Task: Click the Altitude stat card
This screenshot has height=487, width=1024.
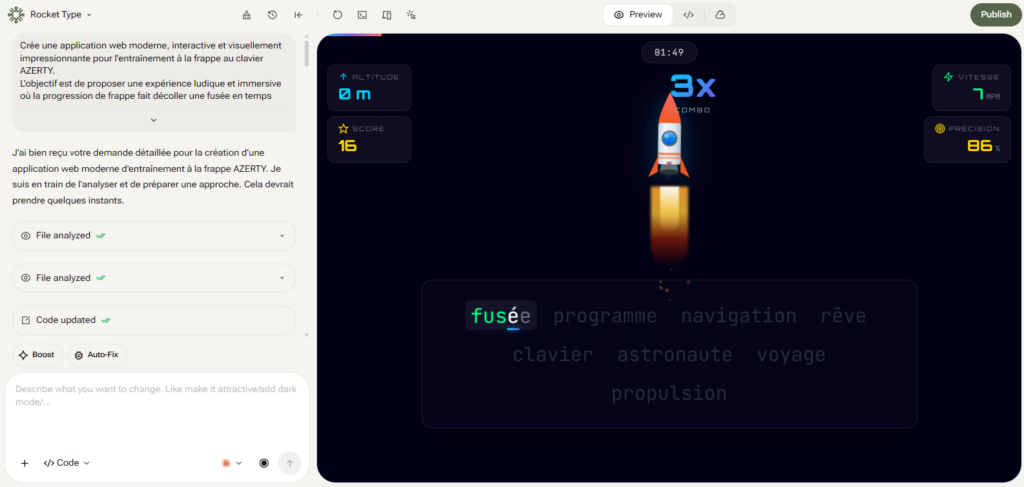Action: tap(369, 87)
